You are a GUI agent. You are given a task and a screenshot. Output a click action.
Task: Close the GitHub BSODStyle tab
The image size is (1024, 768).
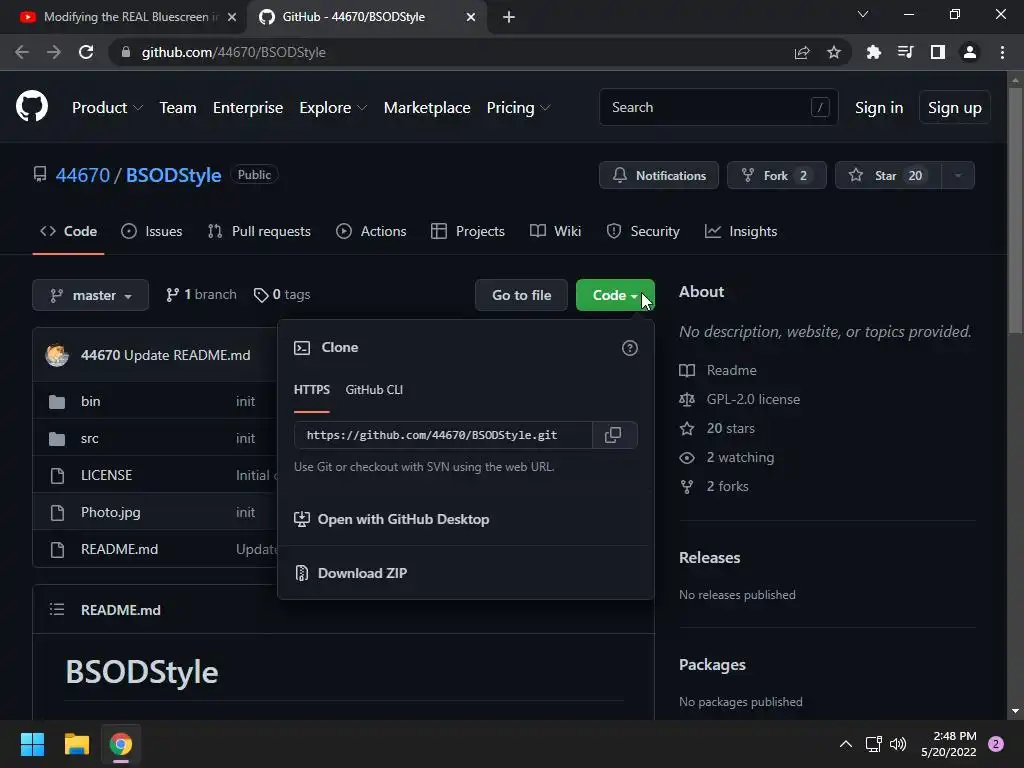pos(471,17)
